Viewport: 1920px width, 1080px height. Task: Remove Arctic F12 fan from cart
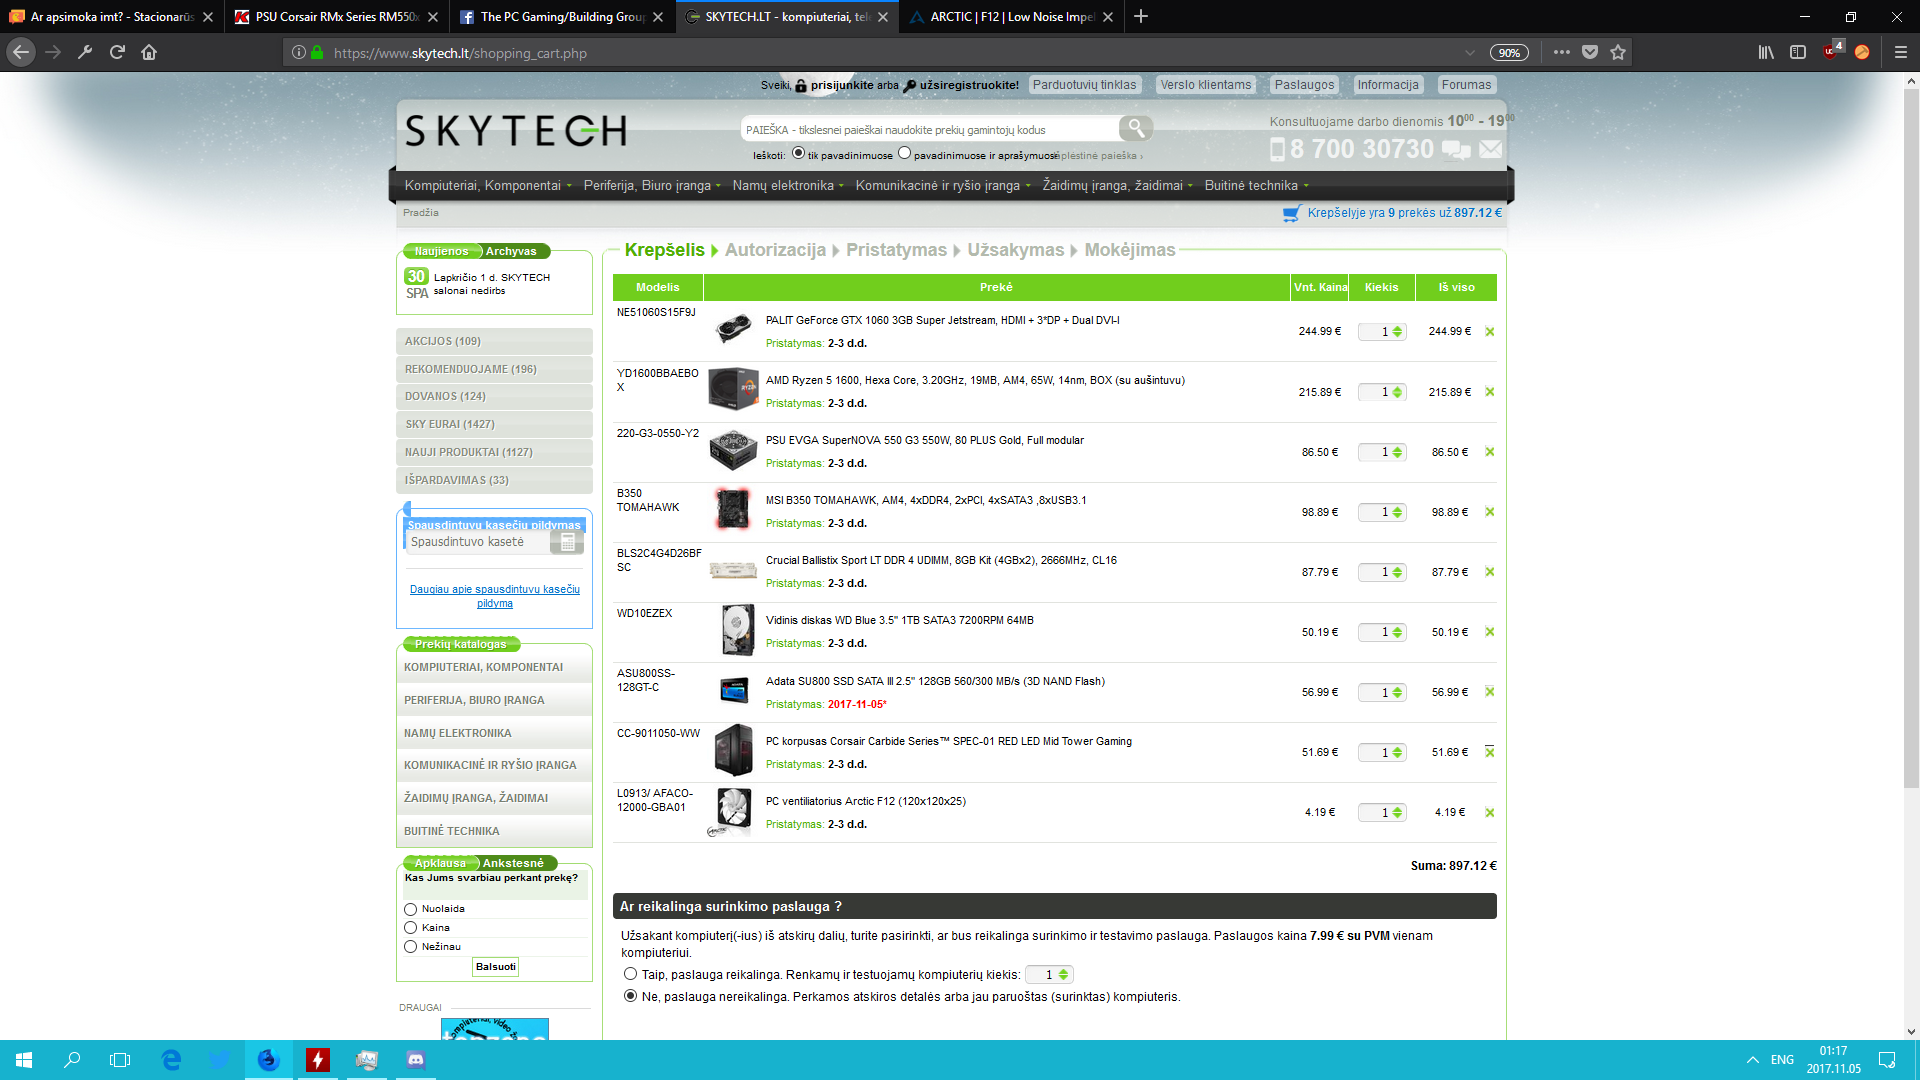click(1489, 813)
